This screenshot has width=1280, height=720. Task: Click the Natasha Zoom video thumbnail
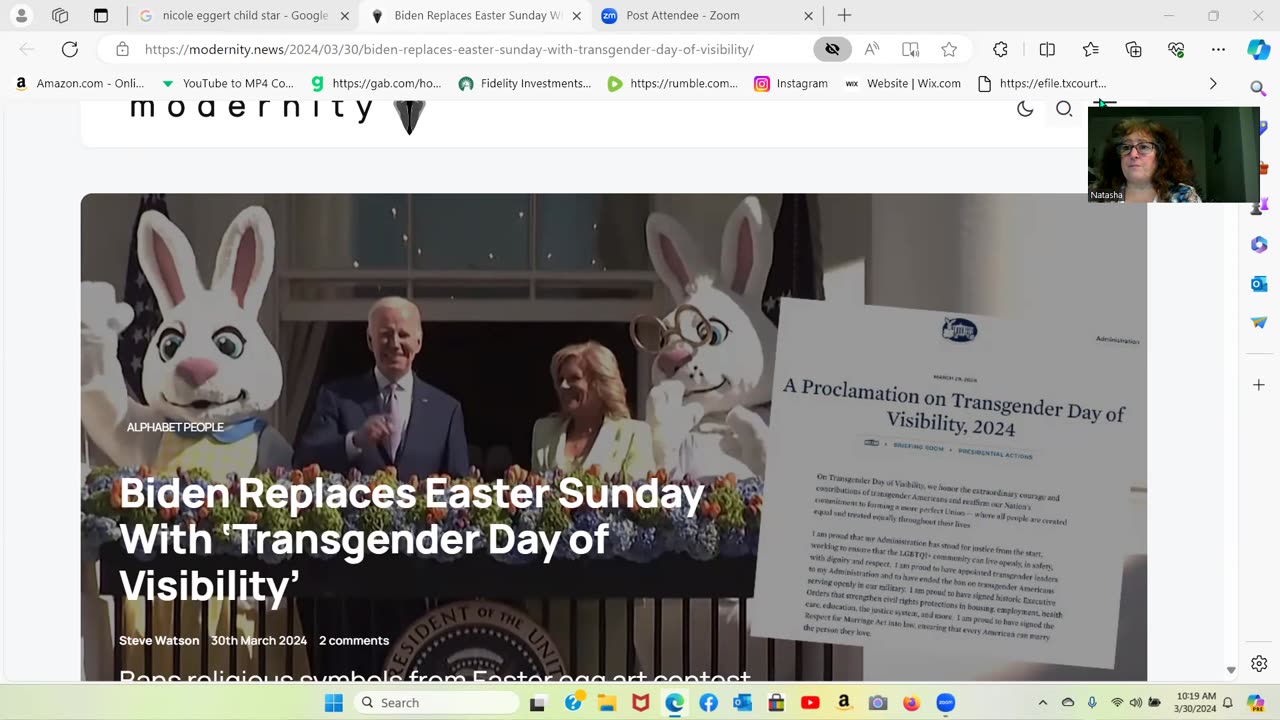pos(1174,155)
